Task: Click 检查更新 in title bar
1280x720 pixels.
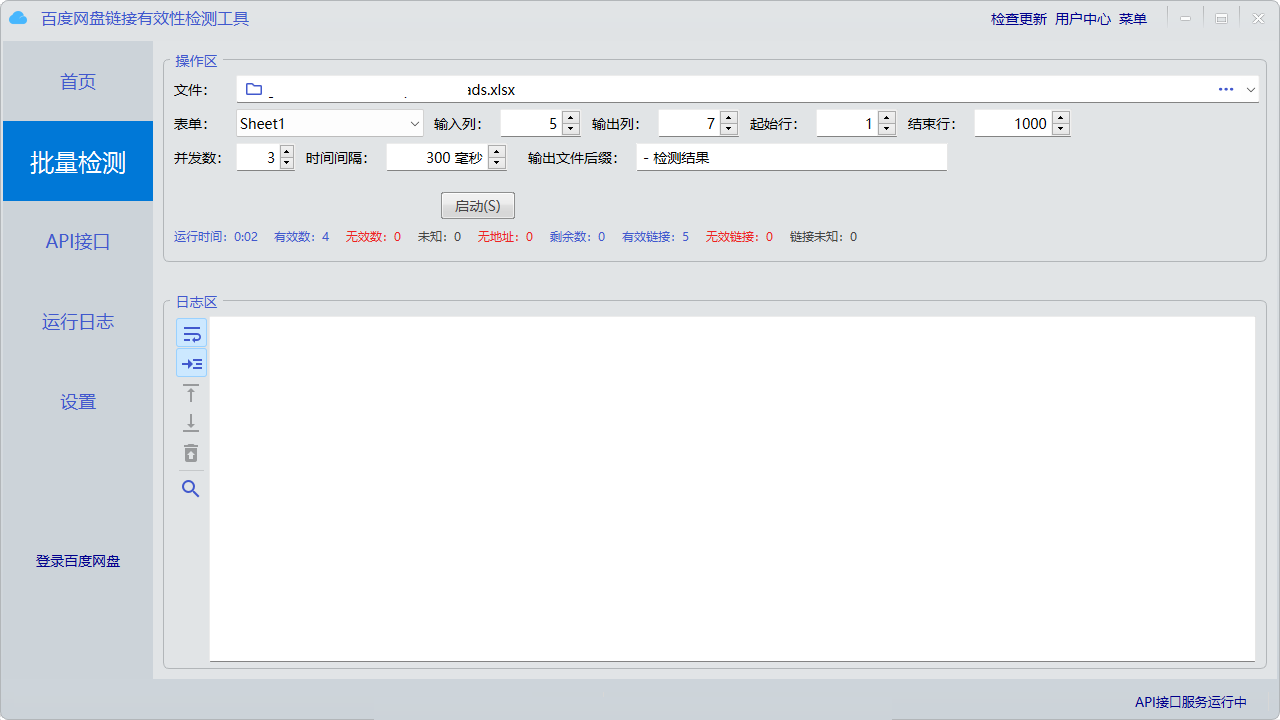Action: (1019, 19)
